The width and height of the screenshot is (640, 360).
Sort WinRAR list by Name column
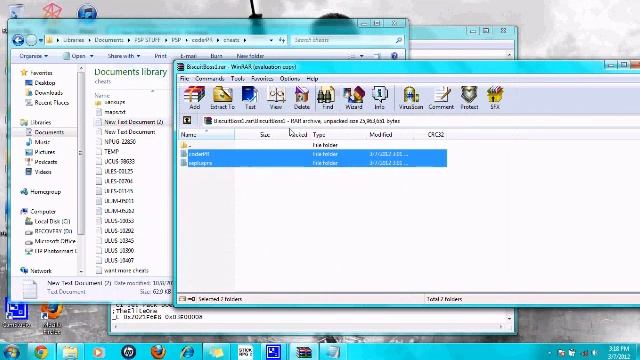206,134
